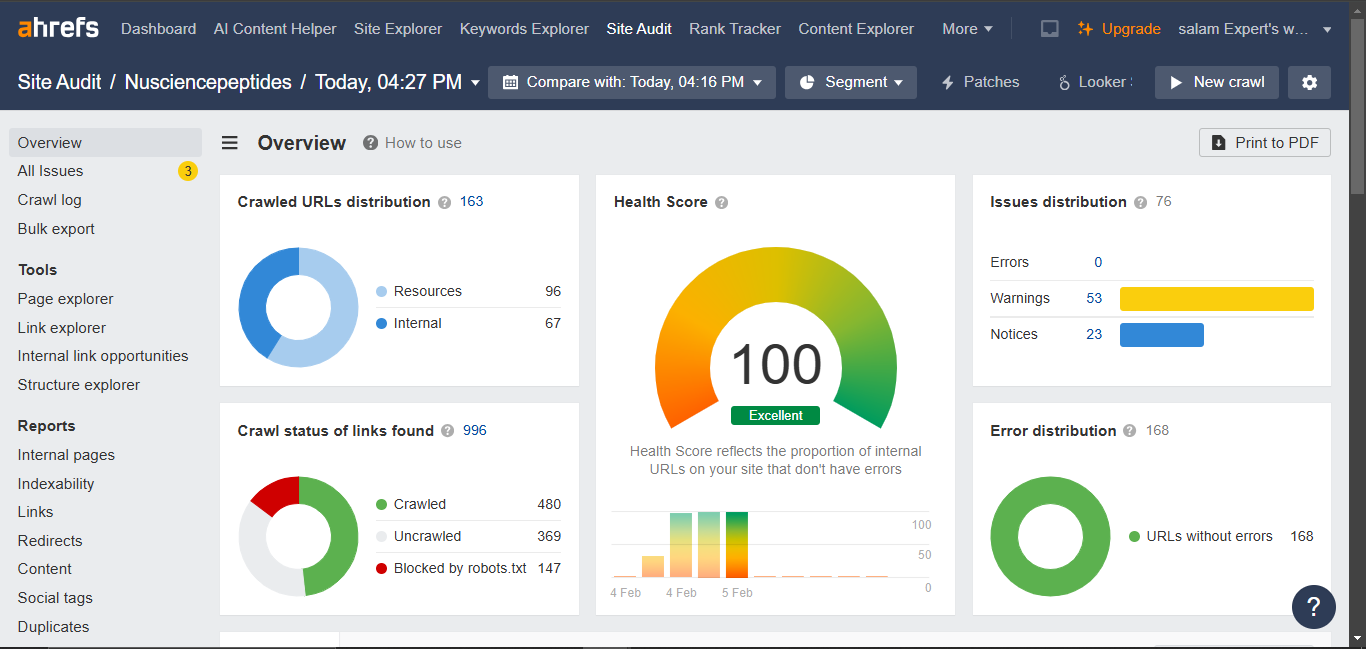Click help icon next to Issues distribution
Screen dimensions: 1366x649
click(x=1140, y=202)
